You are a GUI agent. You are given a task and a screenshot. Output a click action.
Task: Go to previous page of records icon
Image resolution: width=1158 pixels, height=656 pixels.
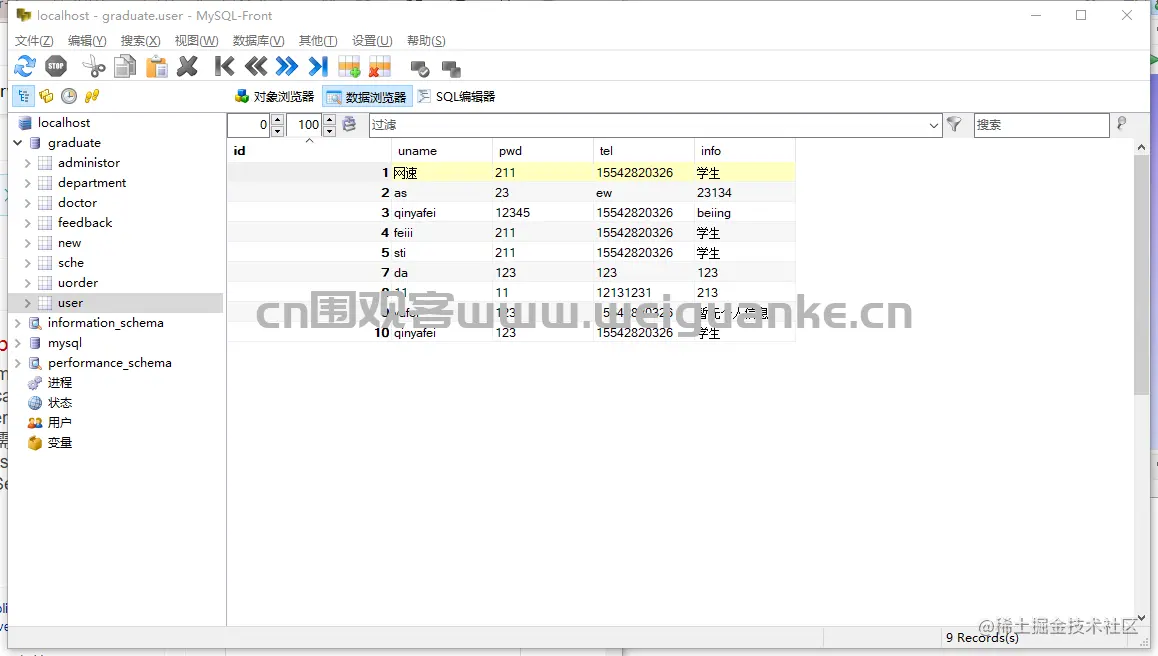[256, 66]
